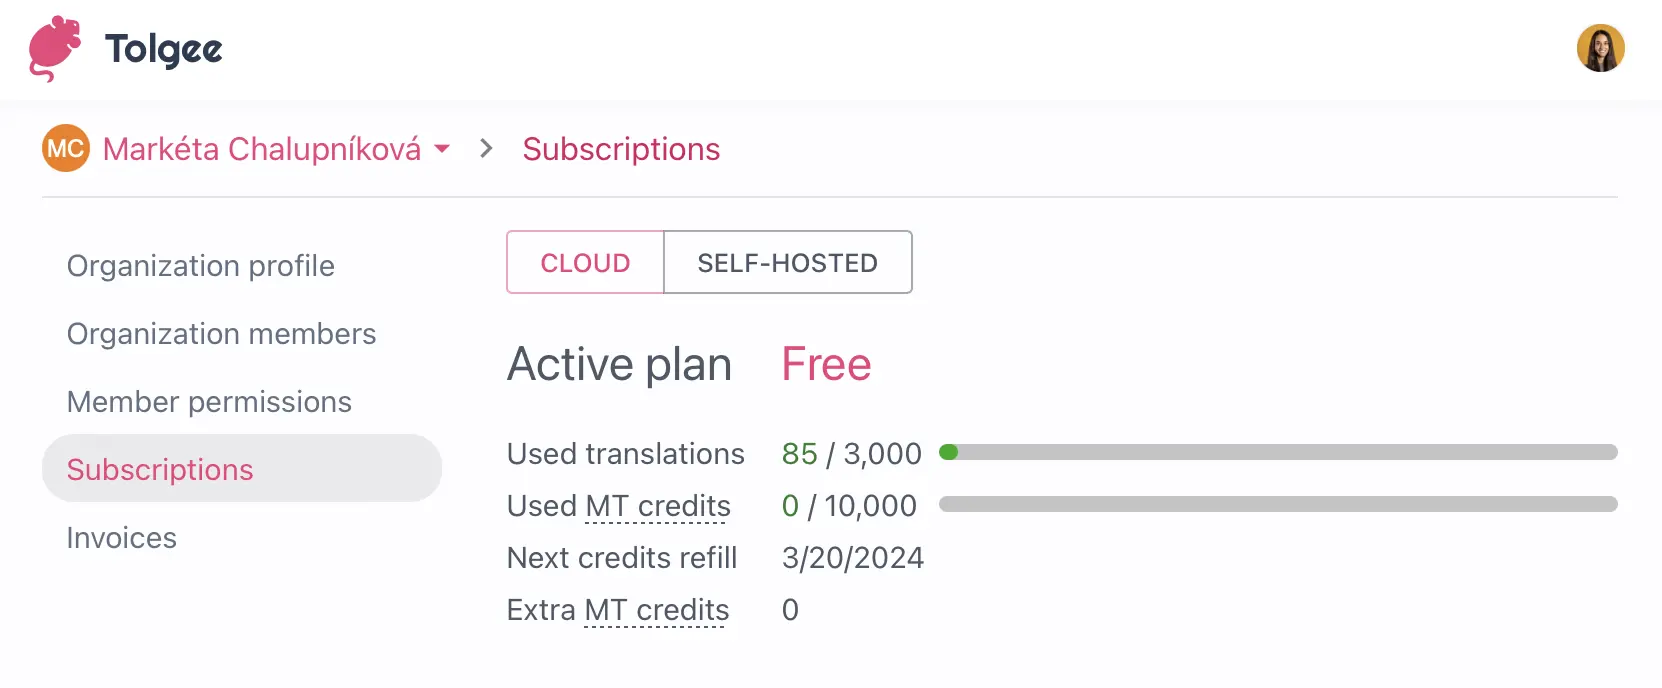
Task: Select the Tolgee wordmark in the header
Action: point(163,47)
